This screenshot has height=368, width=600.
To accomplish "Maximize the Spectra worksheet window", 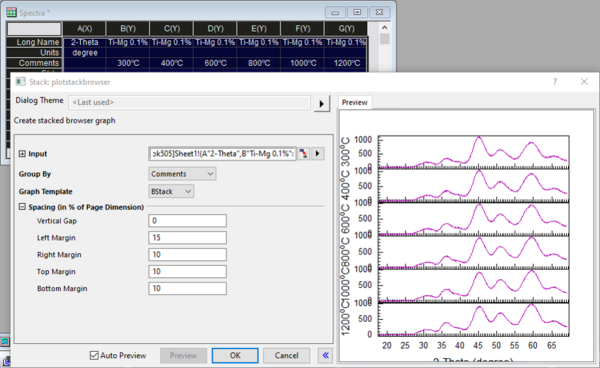I will tap(357, 13).
